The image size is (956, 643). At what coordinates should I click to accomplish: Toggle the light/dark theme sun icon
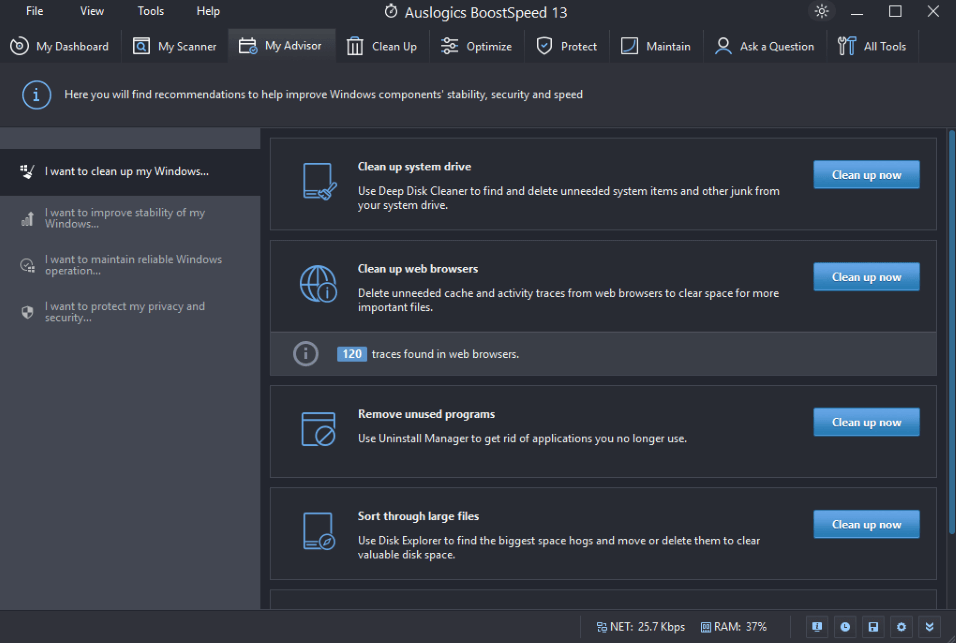(x=821, y=12)
